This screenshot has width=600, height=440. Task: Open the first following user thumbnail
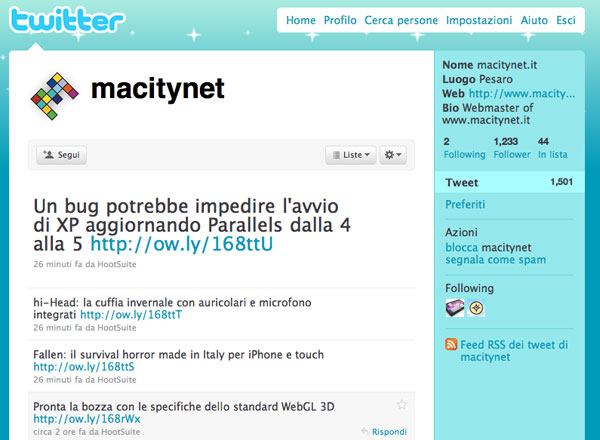point(455,308)
